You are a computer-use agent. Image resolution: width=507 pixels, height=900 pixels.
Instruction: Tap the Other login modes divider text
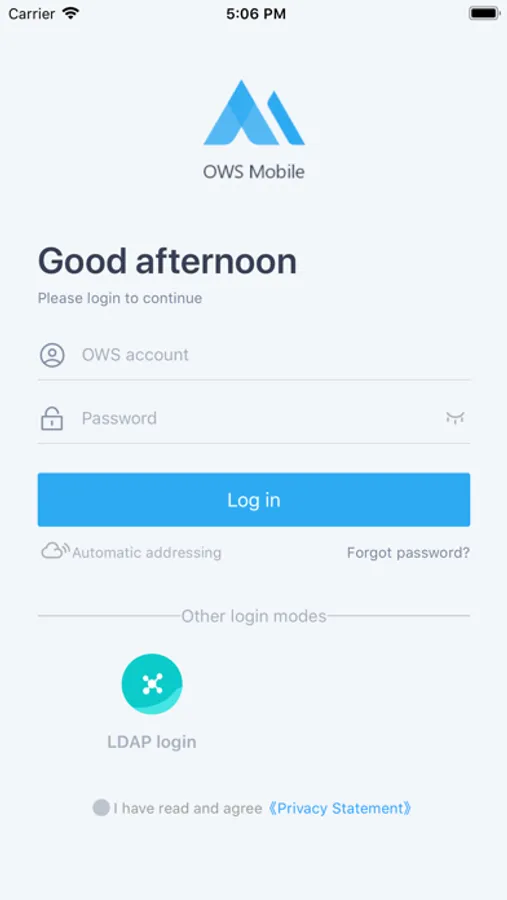(254, 616)
